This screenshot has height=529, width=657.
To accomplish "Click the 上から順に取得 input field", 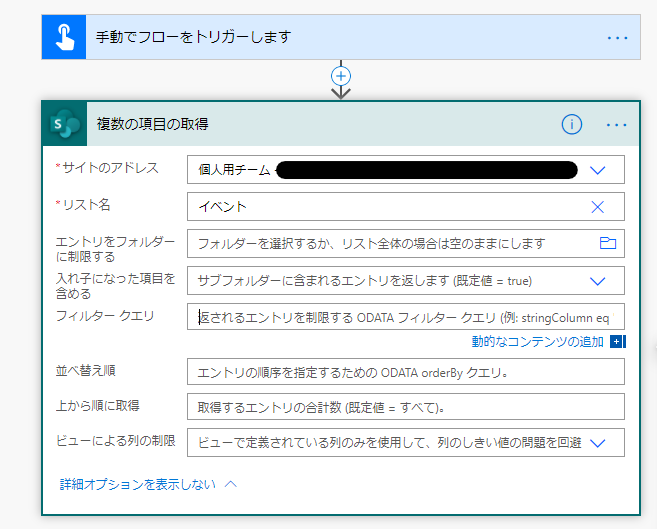I will (406, 407).
